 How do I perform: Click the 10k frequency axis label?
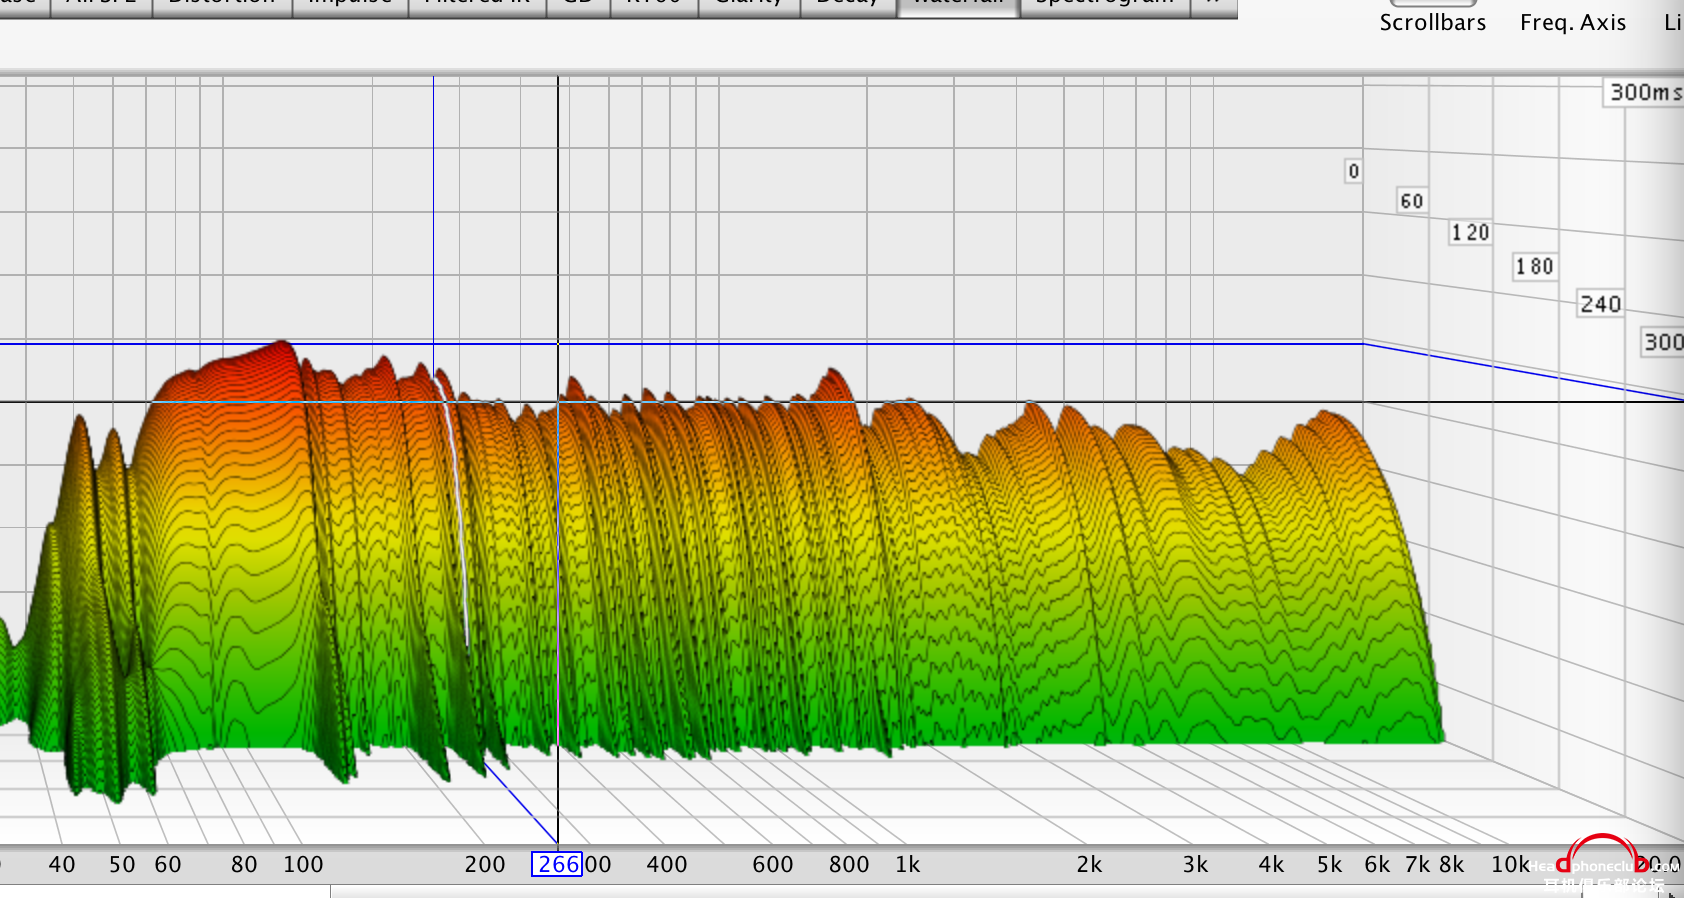[1510, 864]
